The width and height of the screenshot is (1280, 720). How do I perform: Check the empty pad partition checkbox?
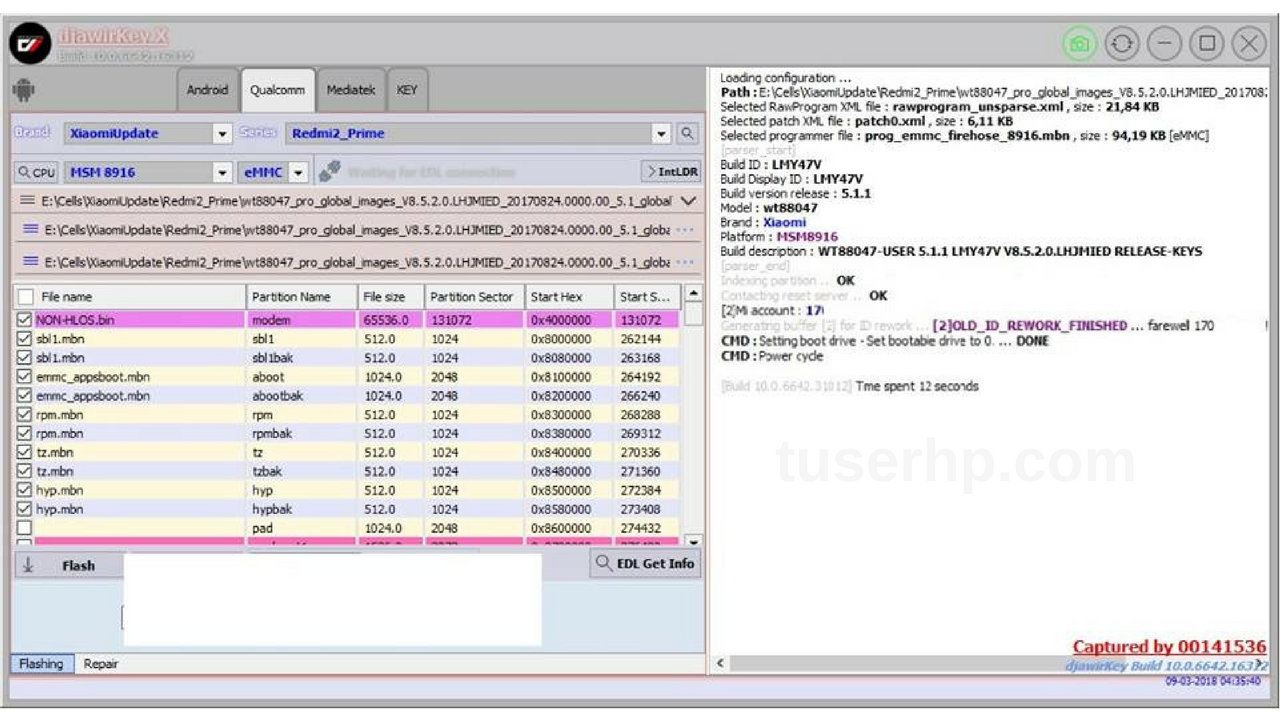[x=25, y=528]
